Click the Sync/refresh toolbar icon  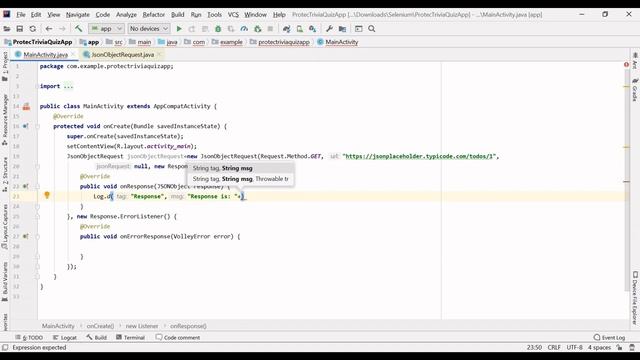(x=33, y=29)
